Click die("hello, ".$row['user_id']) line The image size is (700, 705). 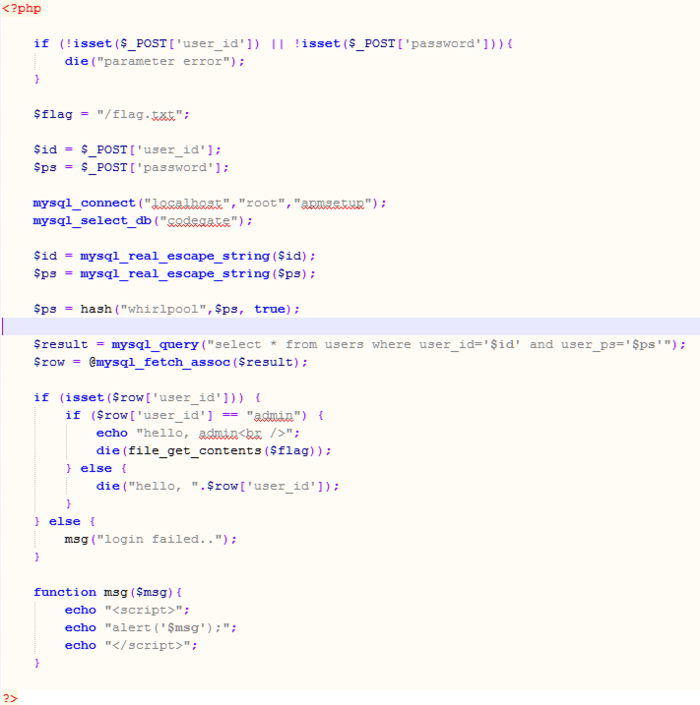tap(217, 486)
